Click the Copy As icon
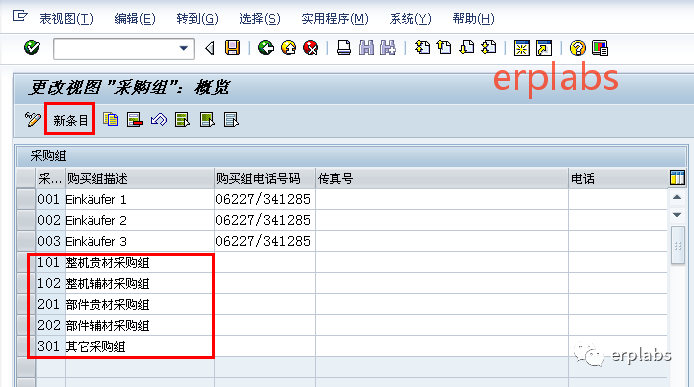This screenshot has height=387, width=694. click(111, 120)
